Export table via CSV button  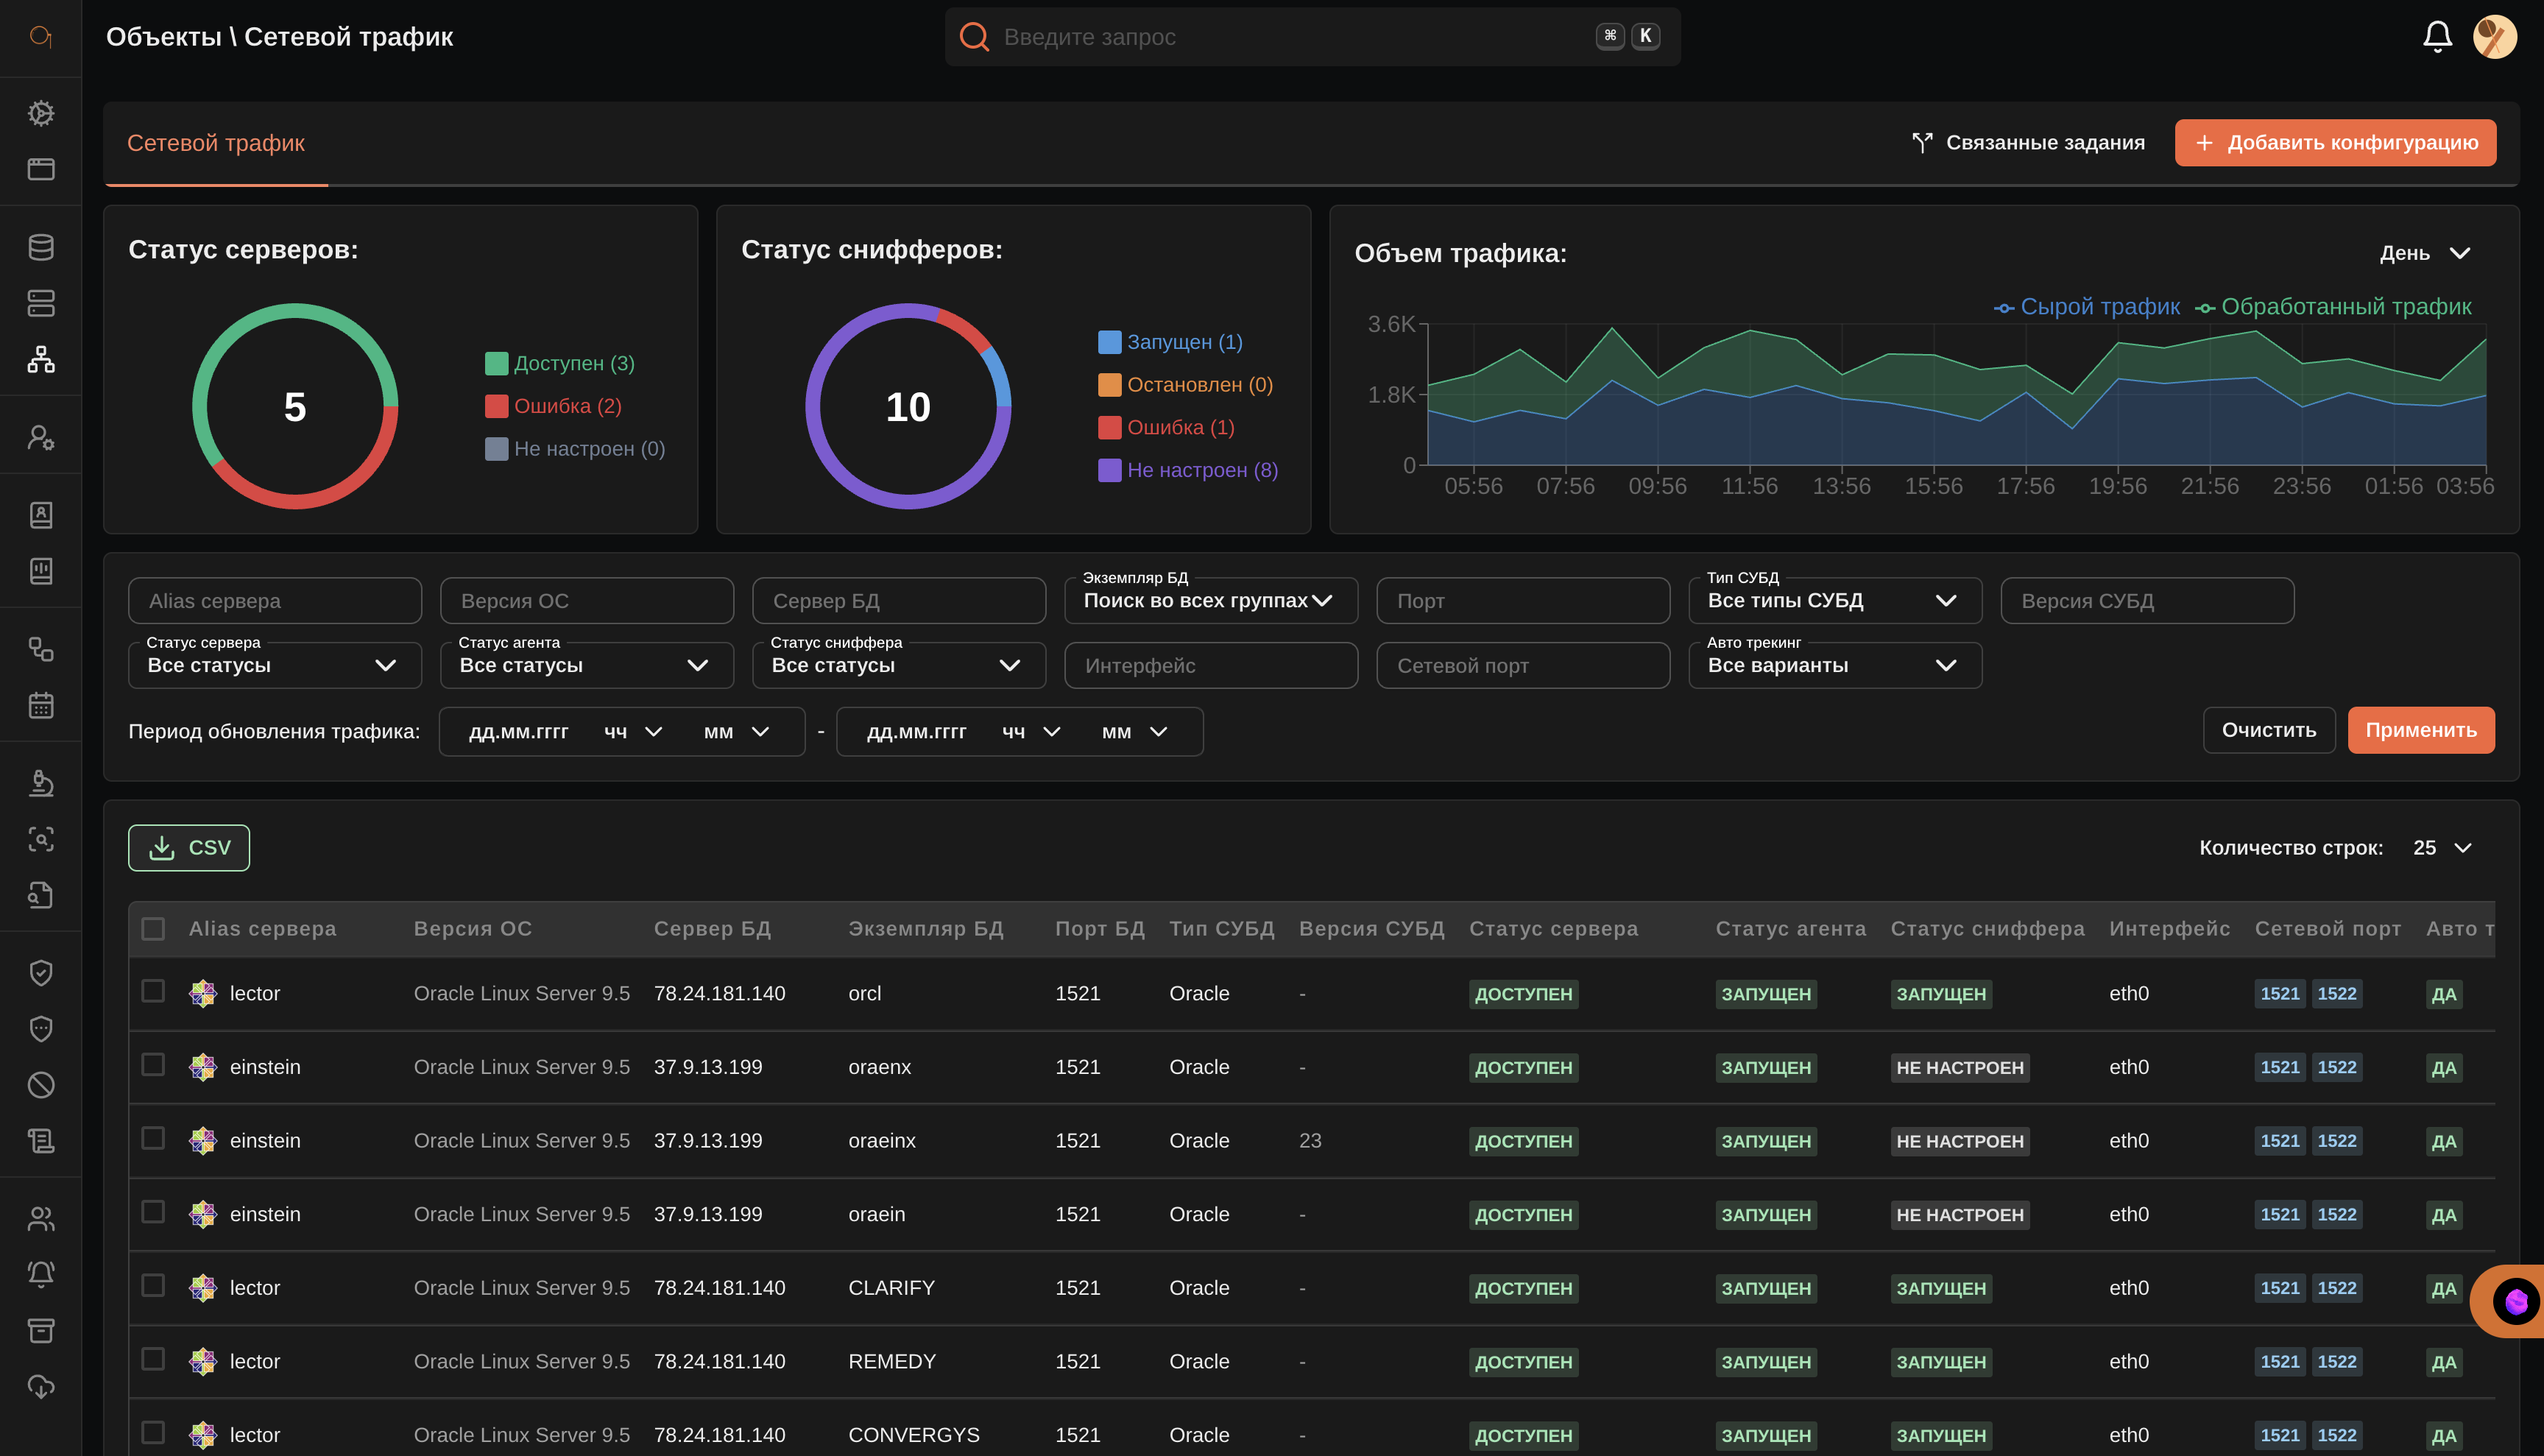point(189,848)
